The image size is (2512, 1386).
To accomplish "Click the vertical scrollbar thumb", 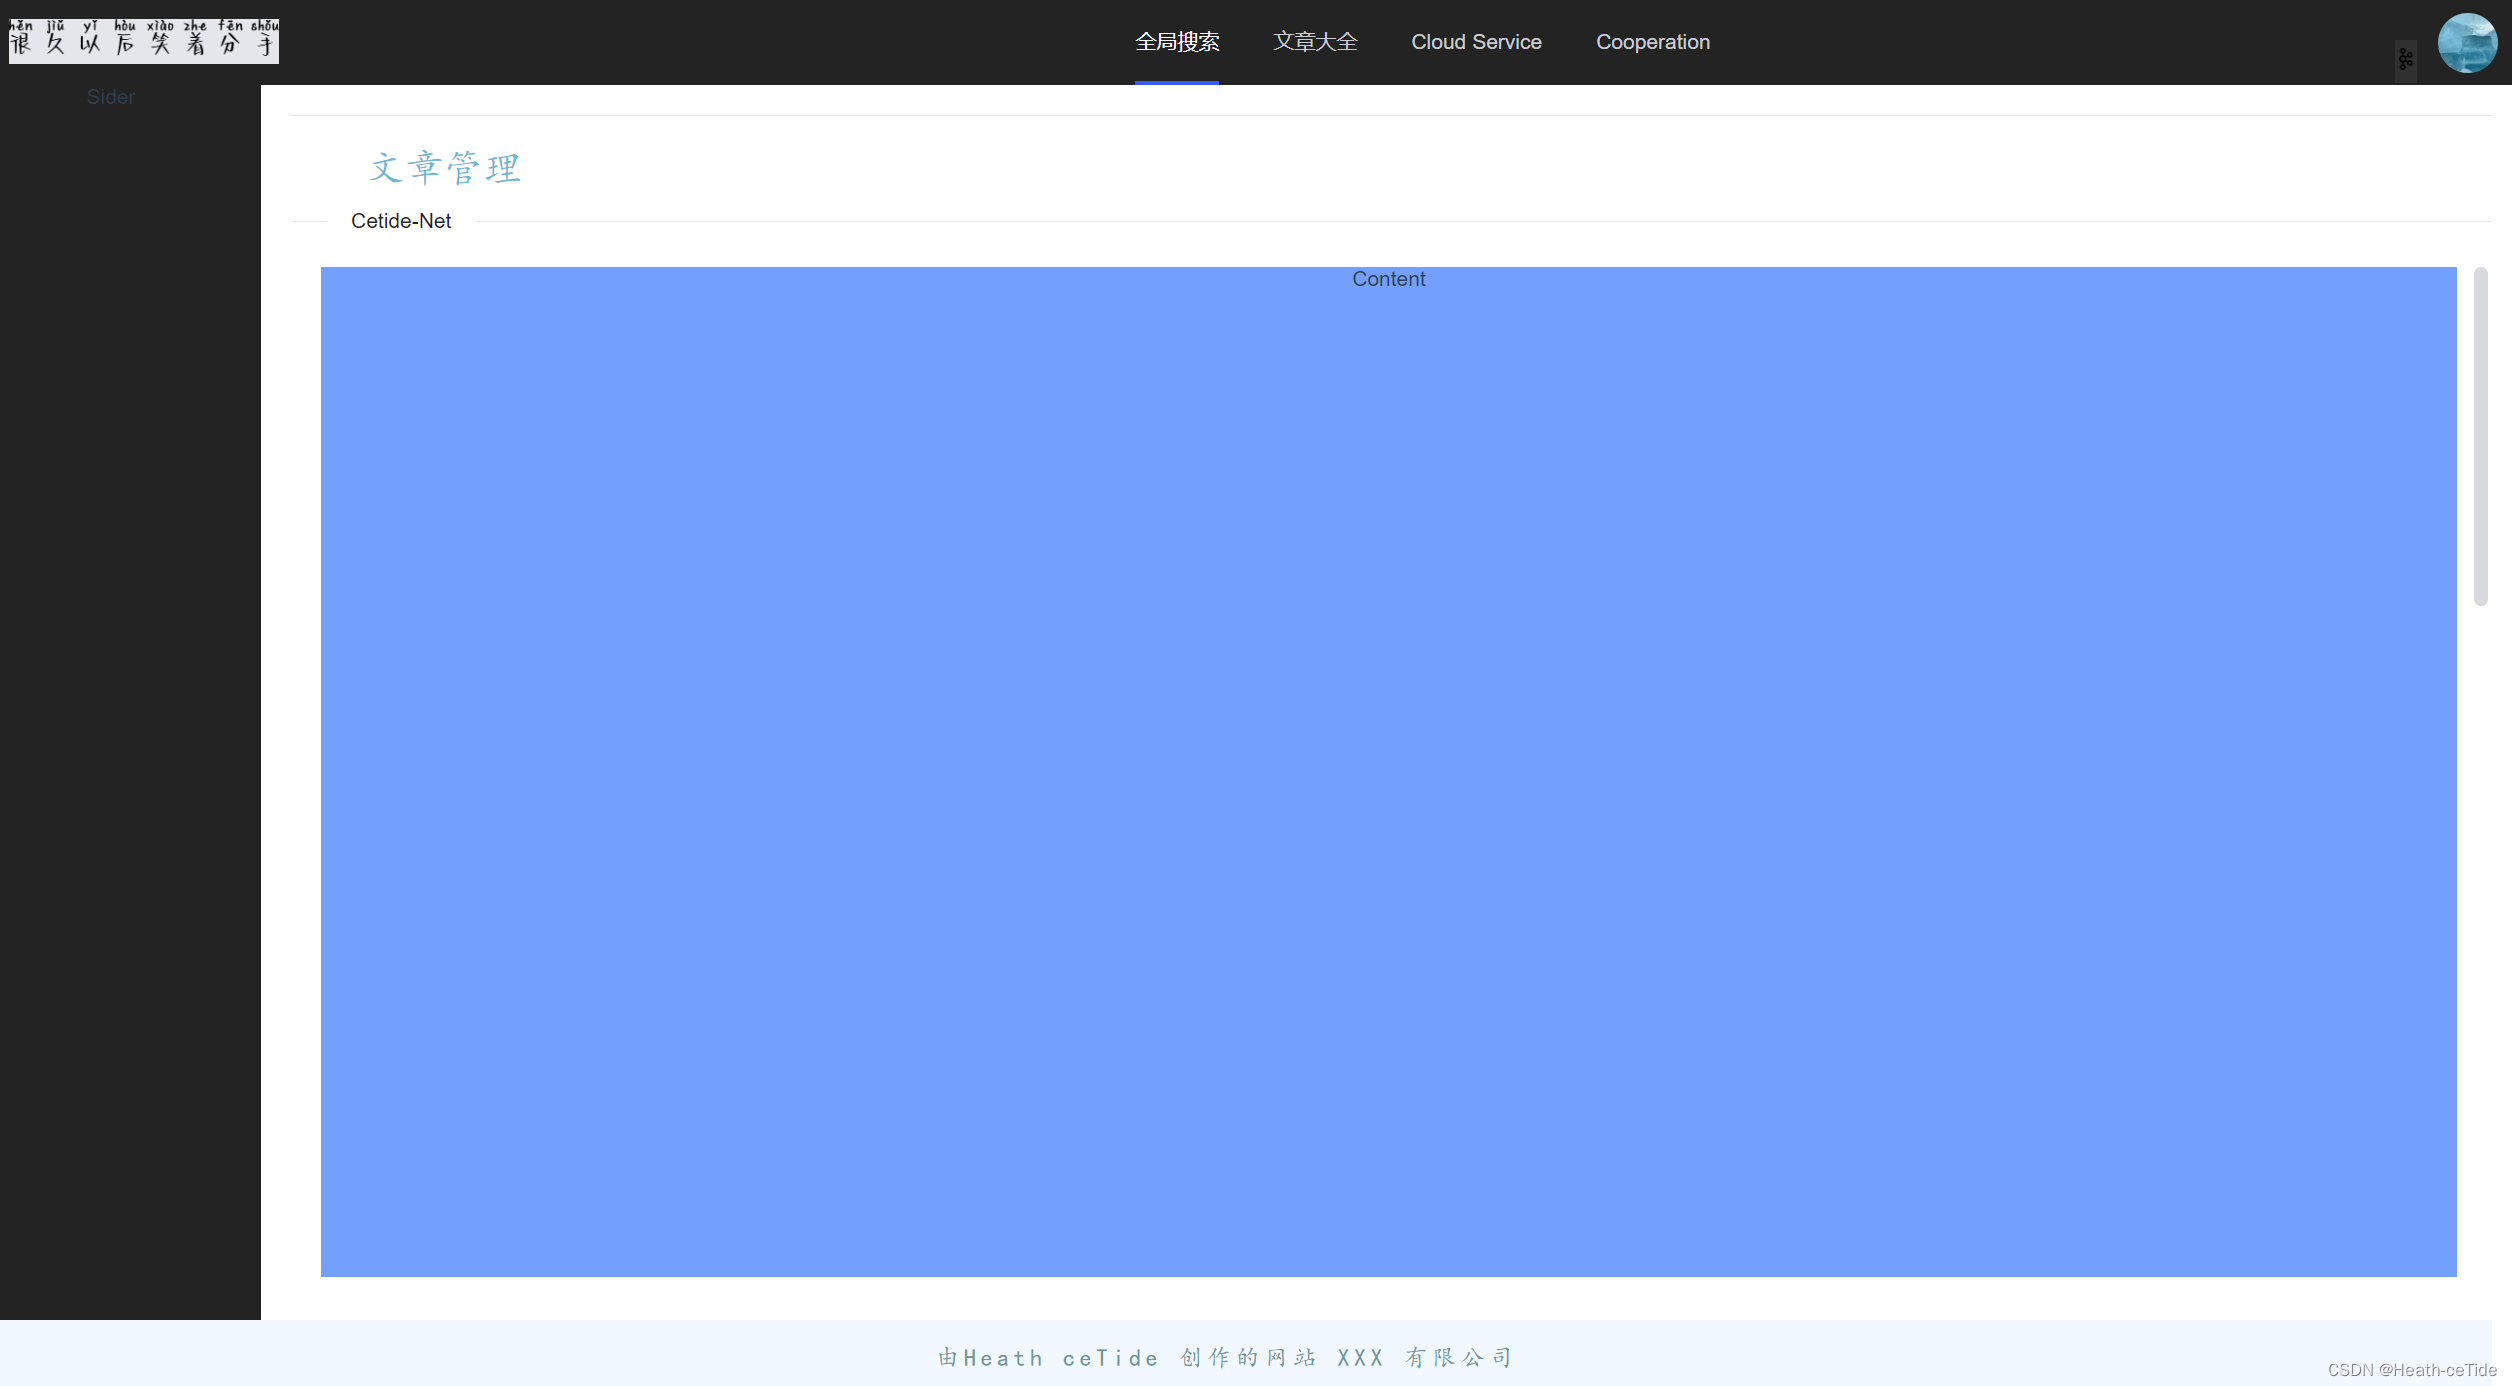I will tap(2480, 436).
